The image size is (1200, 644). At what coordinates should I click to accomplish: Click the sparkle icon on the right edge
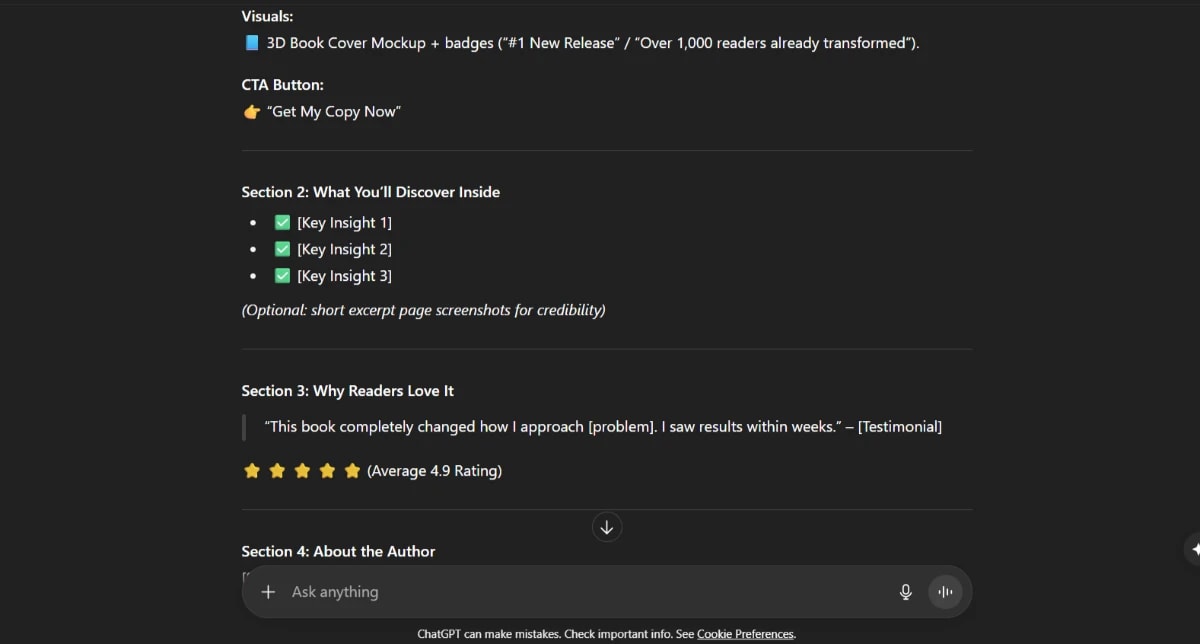pos(1194,549)
